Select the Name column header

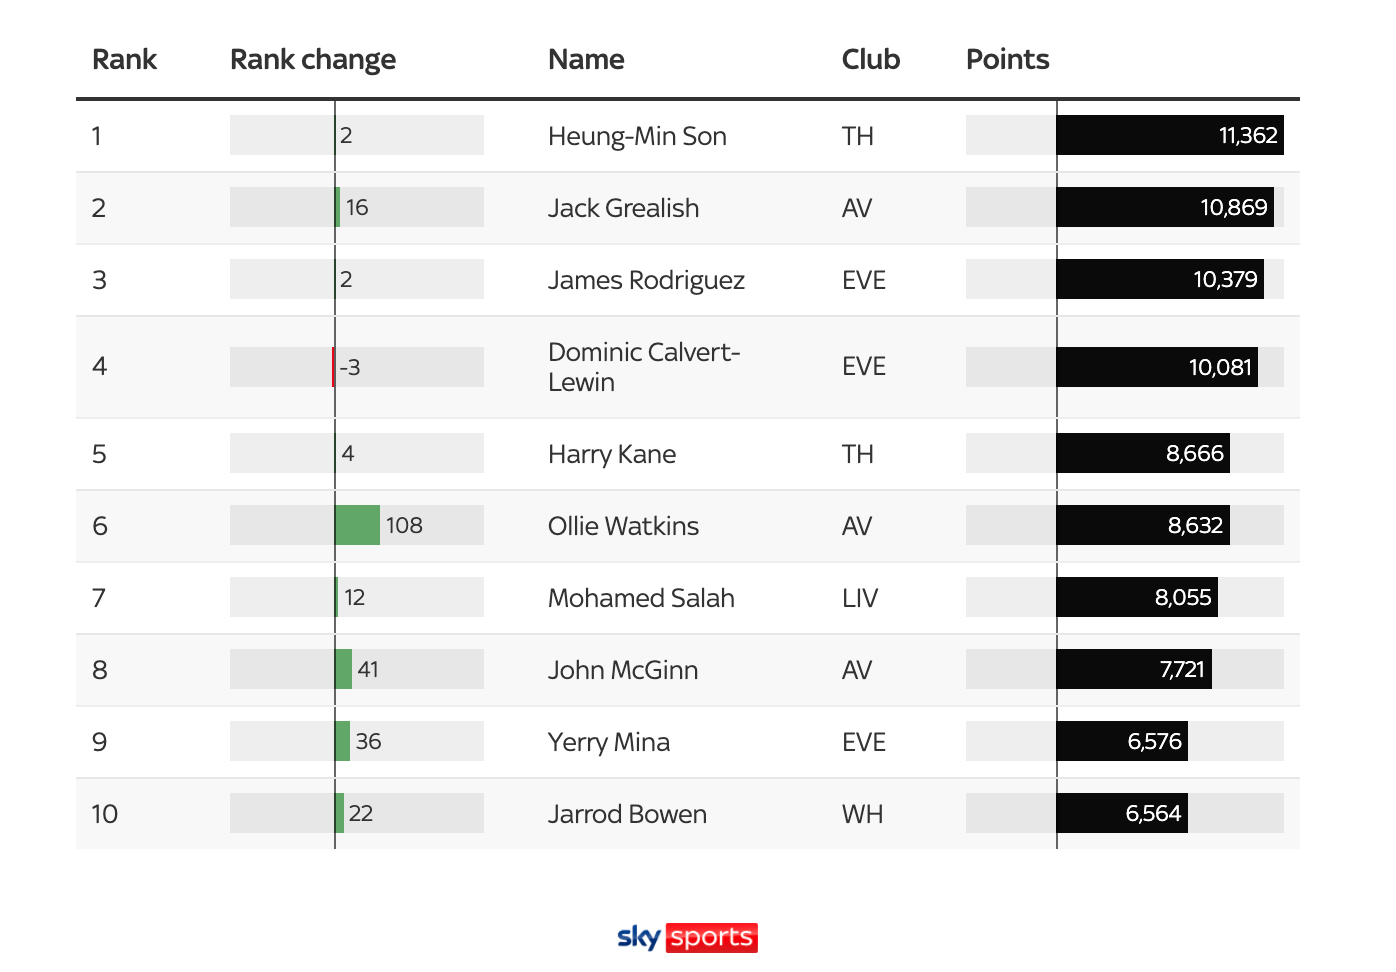(586, 60)
